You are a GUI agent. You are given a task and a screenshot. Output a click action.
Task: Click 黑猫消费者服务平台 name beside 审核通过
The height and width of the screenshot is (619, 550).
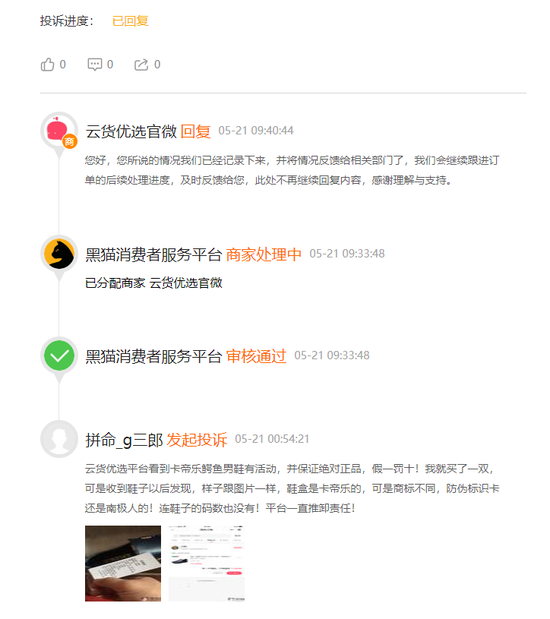coord(153,356)
